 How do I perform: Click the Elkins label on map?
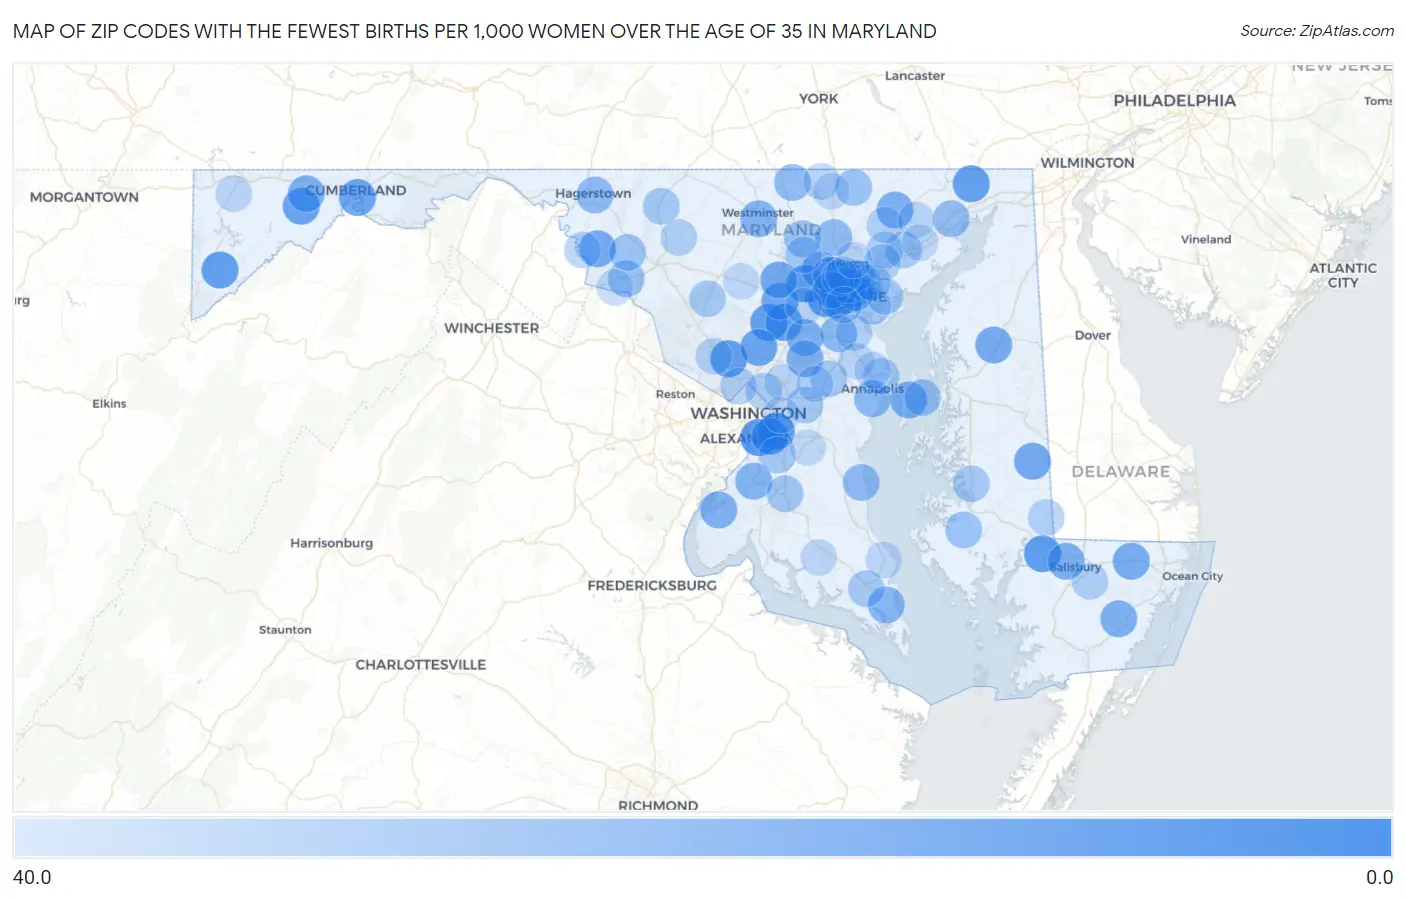[109, 404]
